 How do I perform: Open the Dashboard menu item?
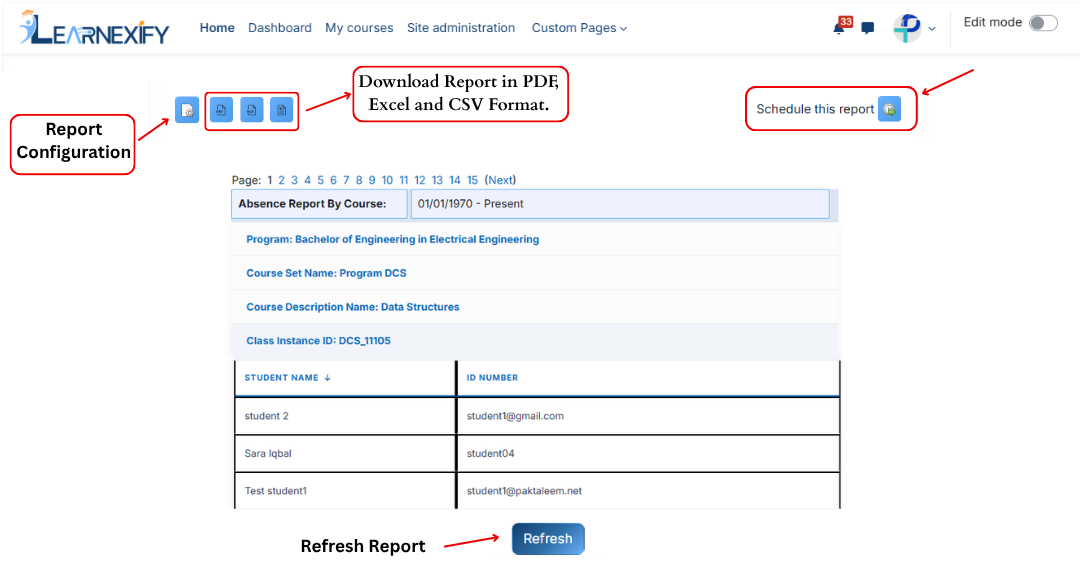pos(280,28)
